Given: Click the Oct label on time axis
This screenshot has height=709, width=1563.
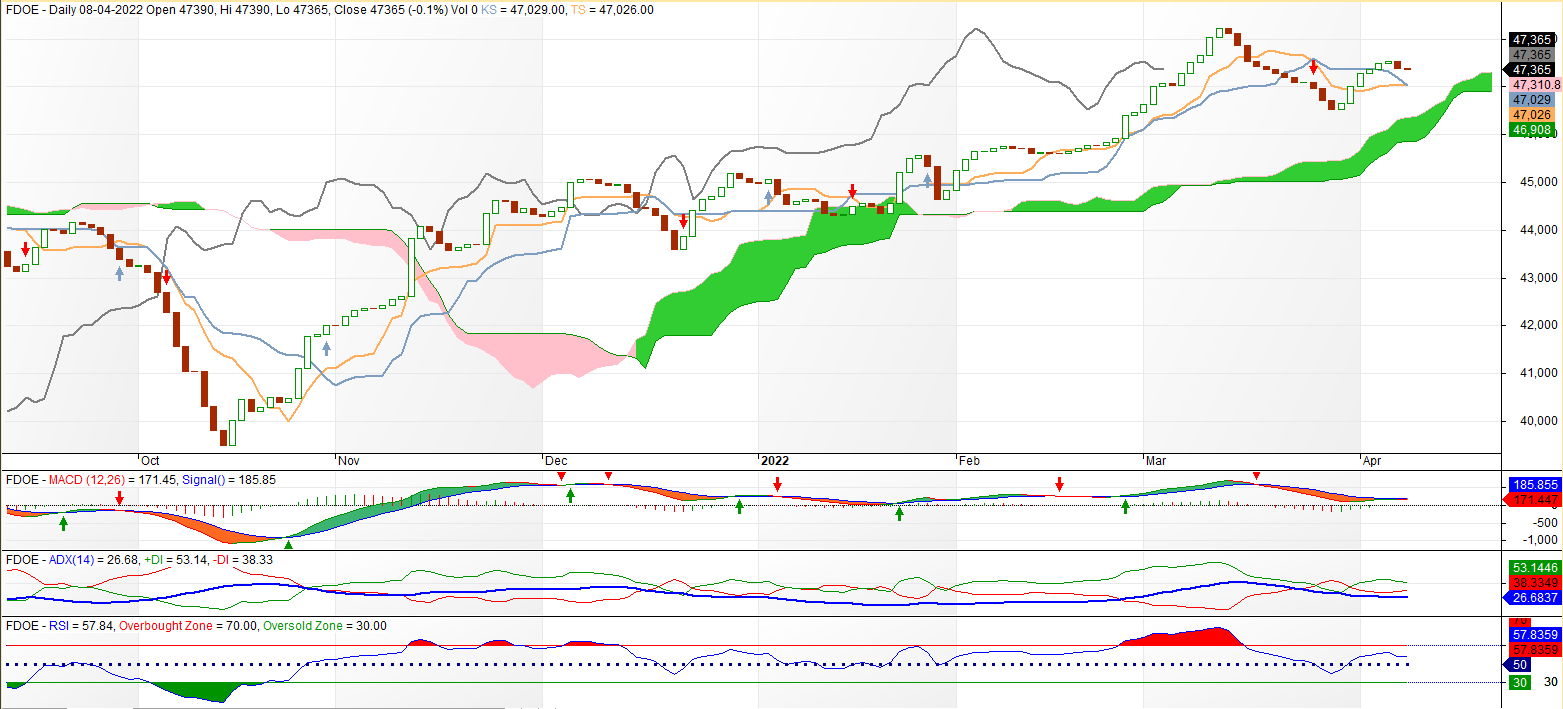Looking at the screenshot, I should tap(152, 461).
